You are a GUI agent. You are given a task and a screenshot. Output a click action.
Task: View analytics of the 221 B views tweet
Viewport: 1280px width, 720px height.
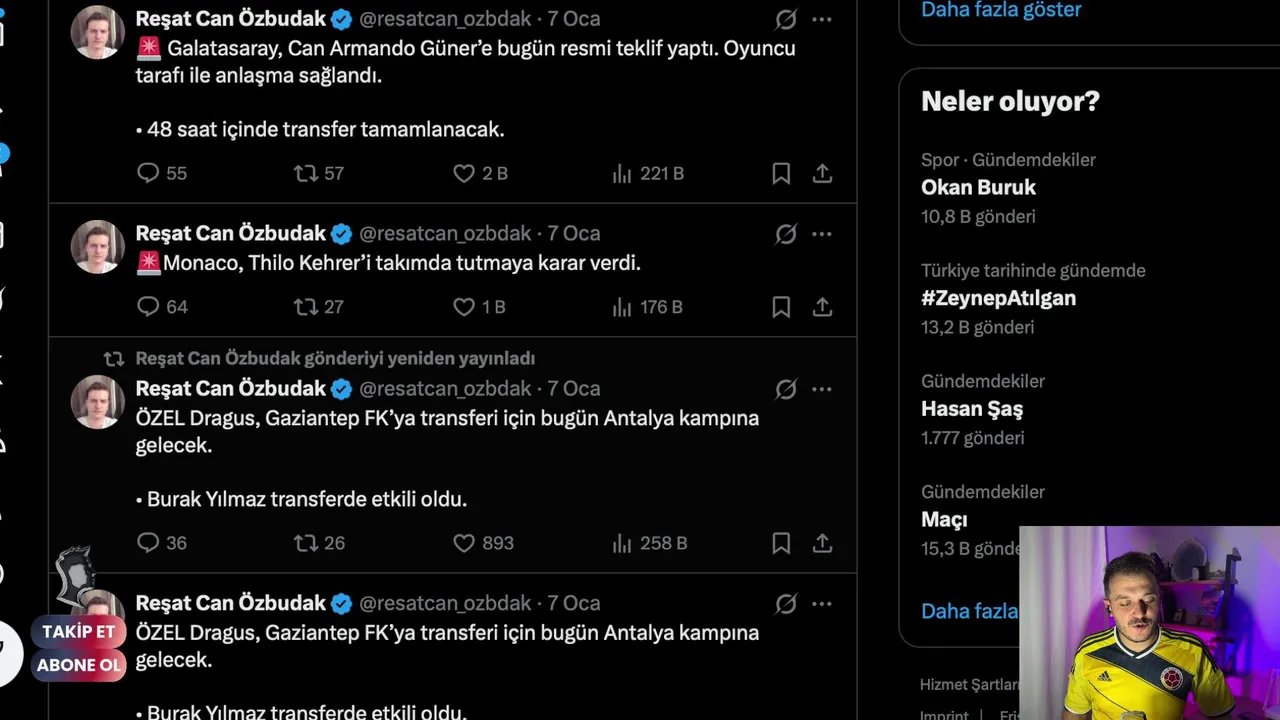pyautogui.click(x=622, y=173)
